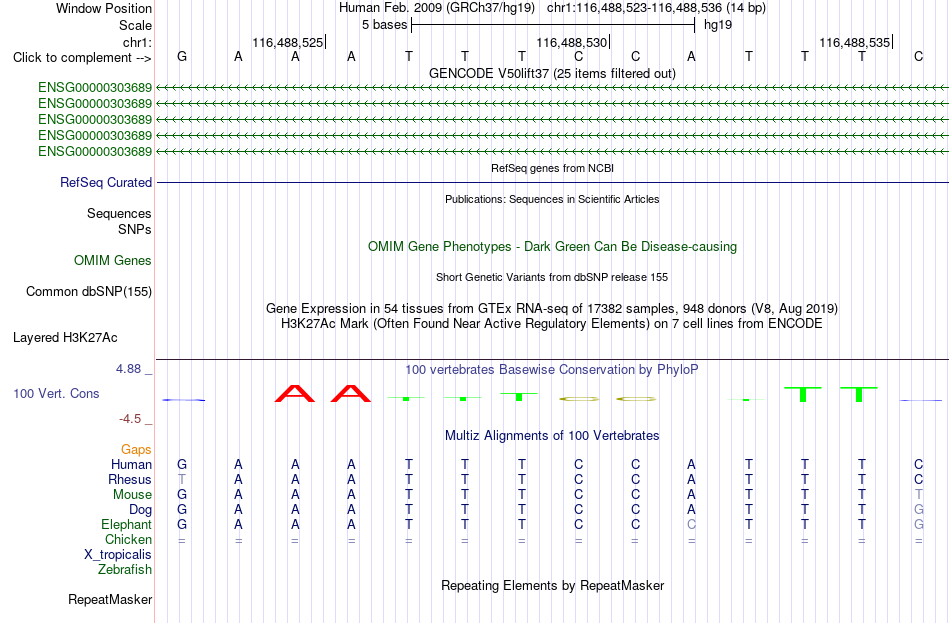Click the 'chr1:' ruler label

pos(137,42)
